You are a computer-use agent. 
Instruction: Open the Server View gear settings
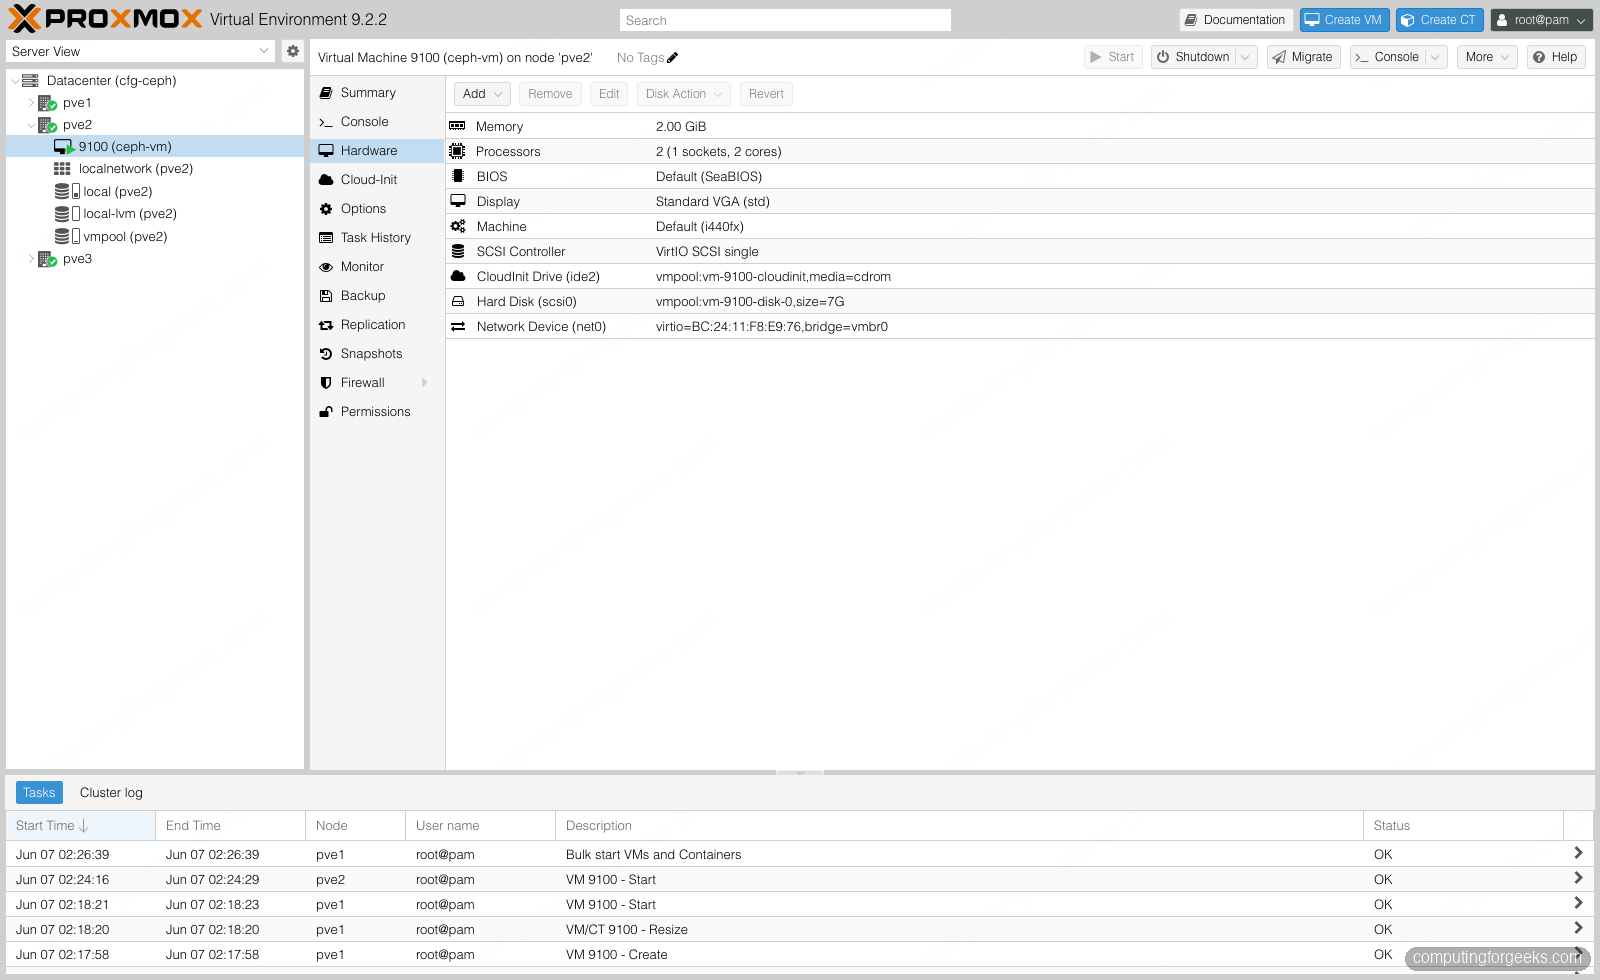[293, 51]
